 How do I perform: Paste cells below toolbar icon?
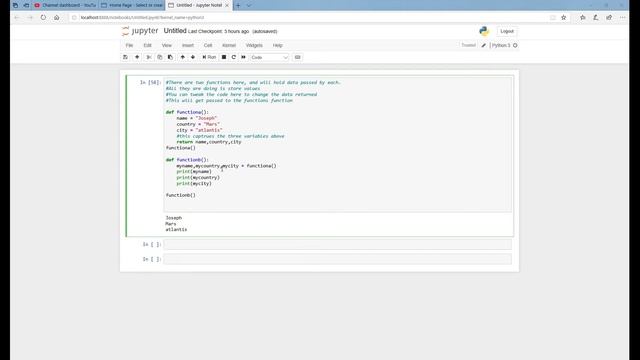(170, 57)
